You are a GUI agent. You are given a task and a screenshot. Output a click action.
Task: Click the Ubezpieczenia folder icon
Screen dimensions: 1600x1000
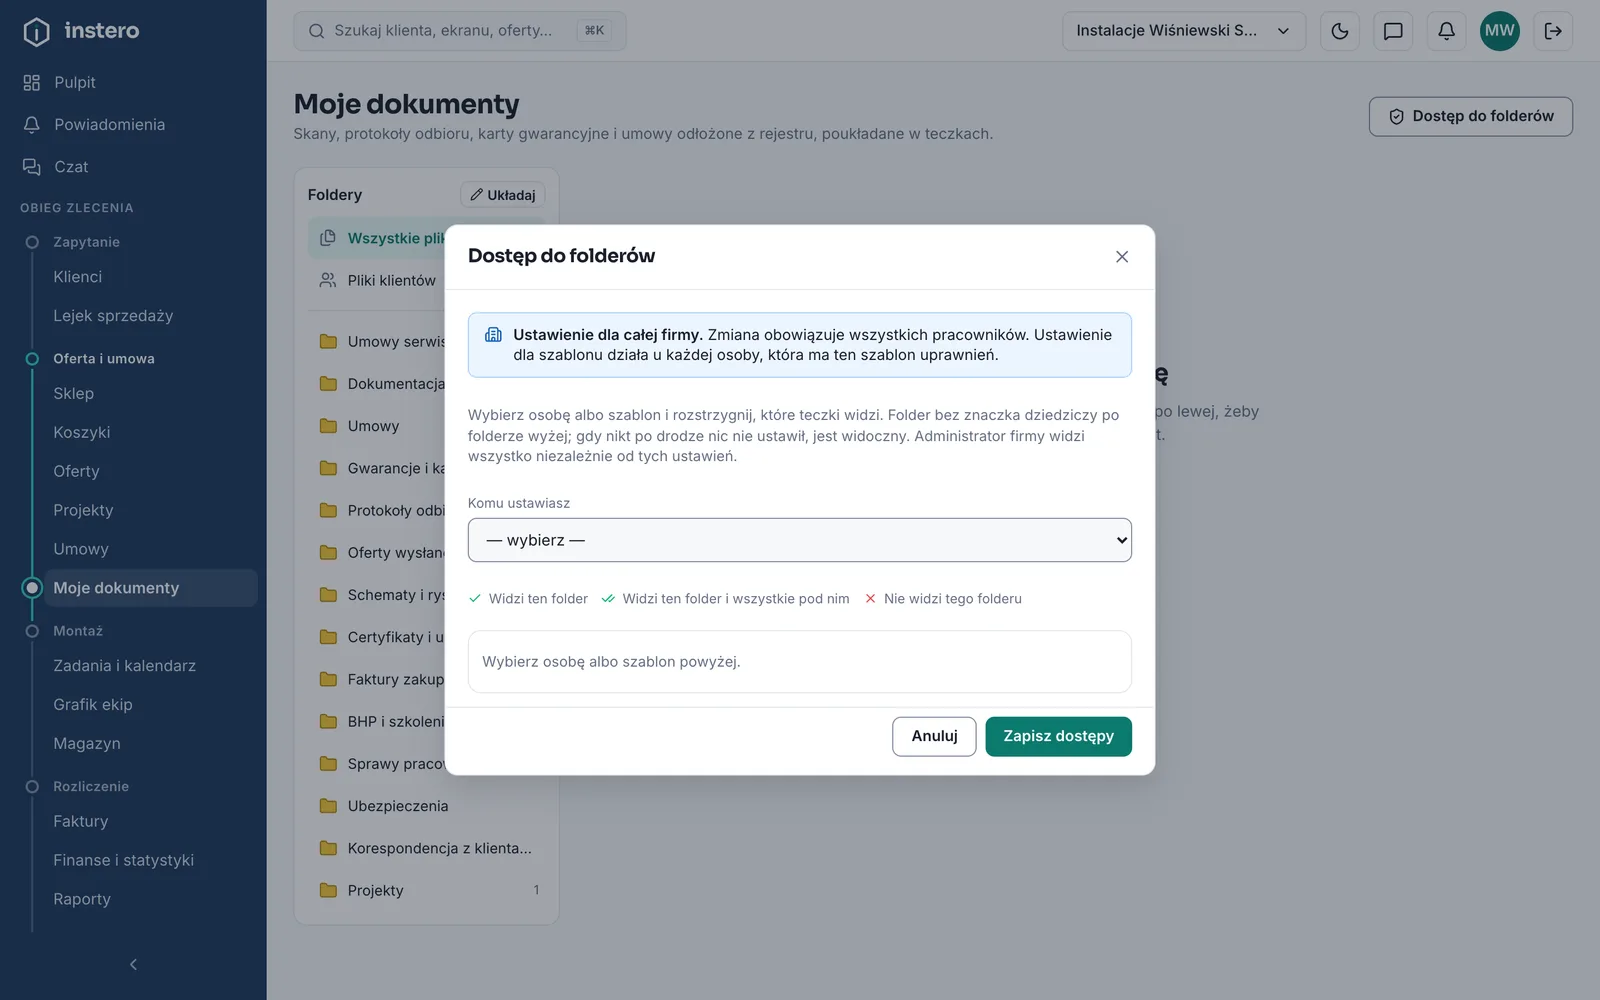pyautogui.click(x=328, y=806)
